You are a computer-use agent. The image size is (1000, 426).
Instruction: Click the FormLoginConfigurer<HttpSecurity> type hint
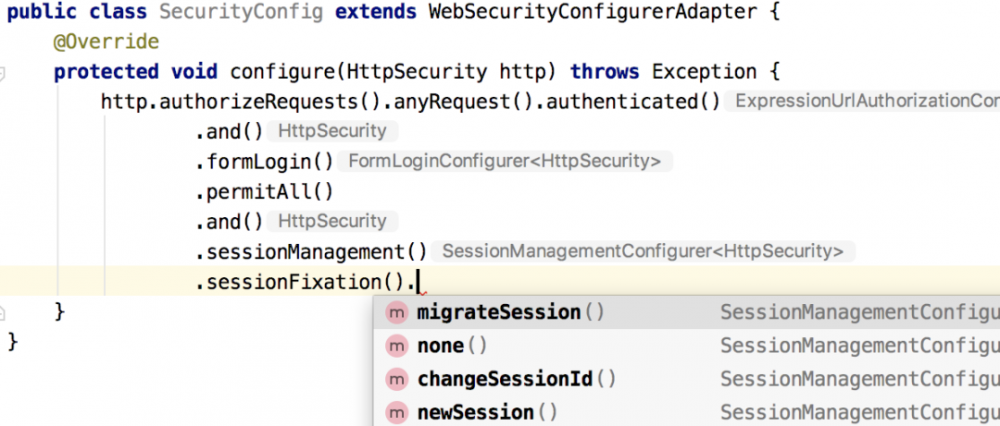point(504,161)
